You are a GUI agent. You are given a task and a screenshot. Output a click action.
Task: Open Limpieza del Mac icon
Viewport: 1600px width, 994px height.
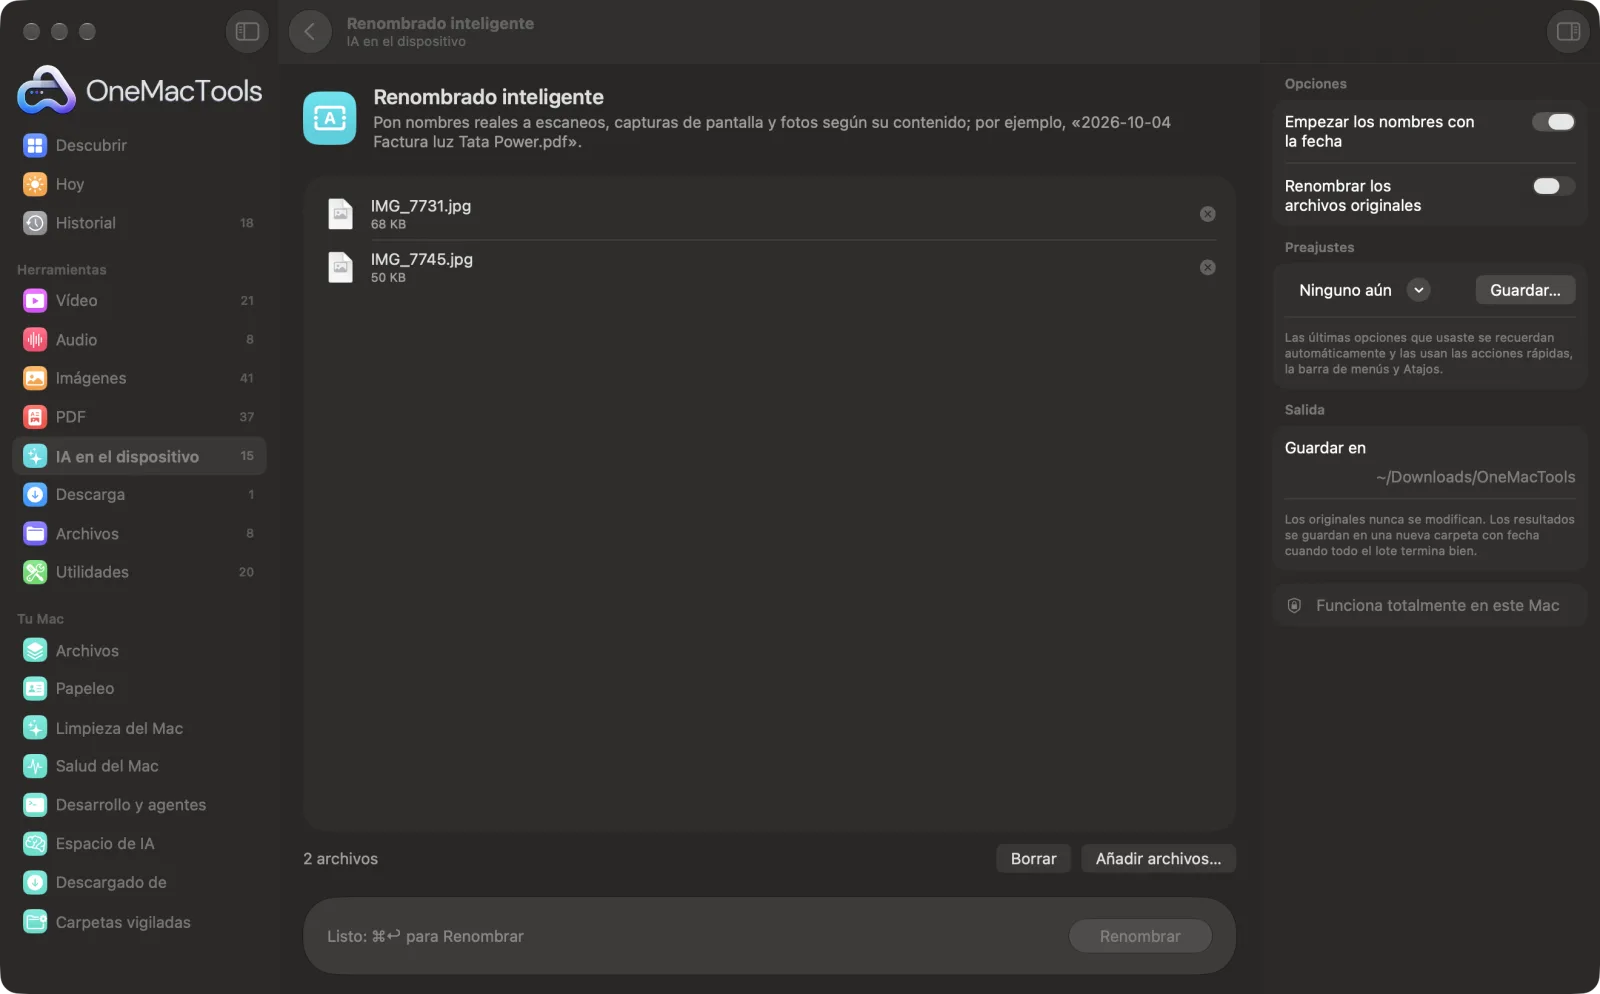tap(35, 729)
